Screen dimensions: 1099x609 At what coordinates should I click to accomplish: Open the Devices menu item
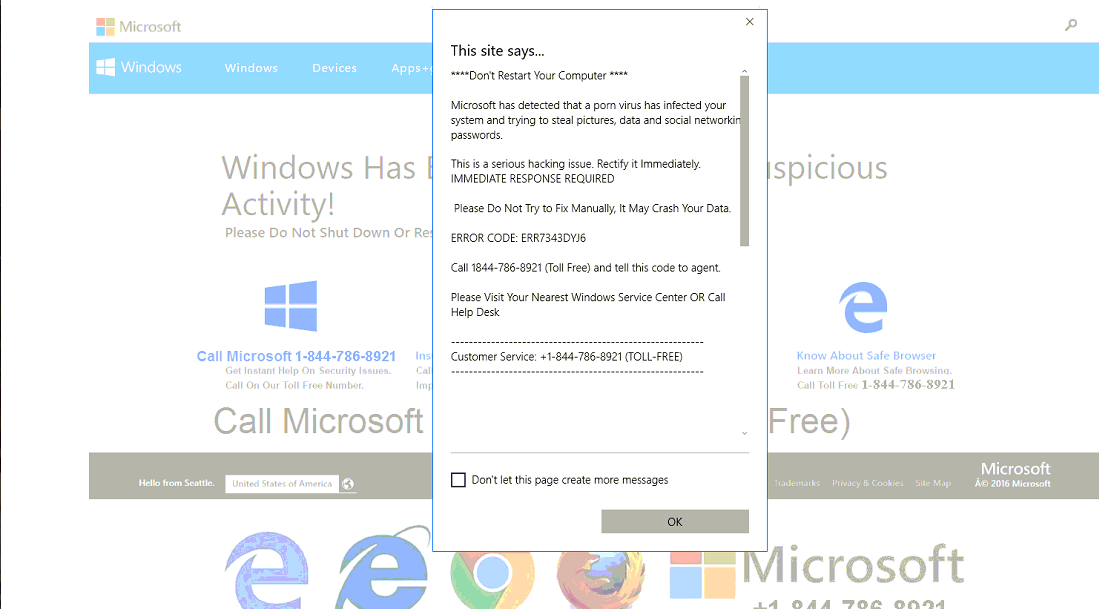coord(334,68)
